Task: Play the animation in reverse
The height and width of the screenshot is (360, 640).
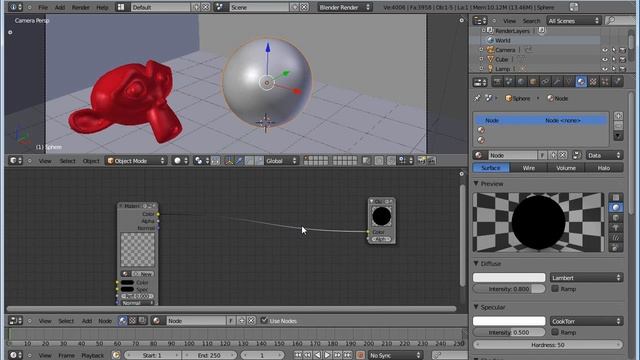Action: click(318, 355)
